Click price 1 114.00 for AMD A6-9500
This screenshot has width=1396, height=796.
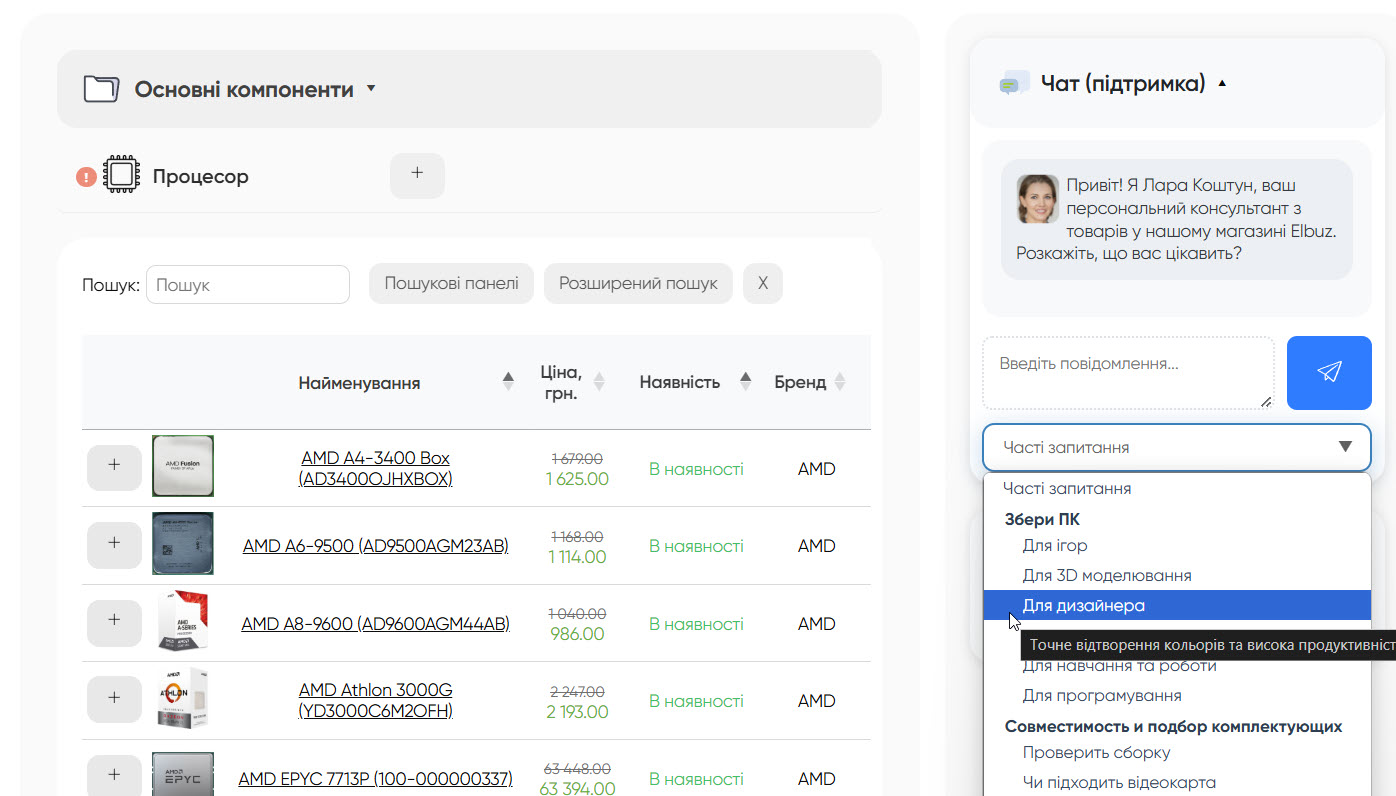(x=577, y=557)
